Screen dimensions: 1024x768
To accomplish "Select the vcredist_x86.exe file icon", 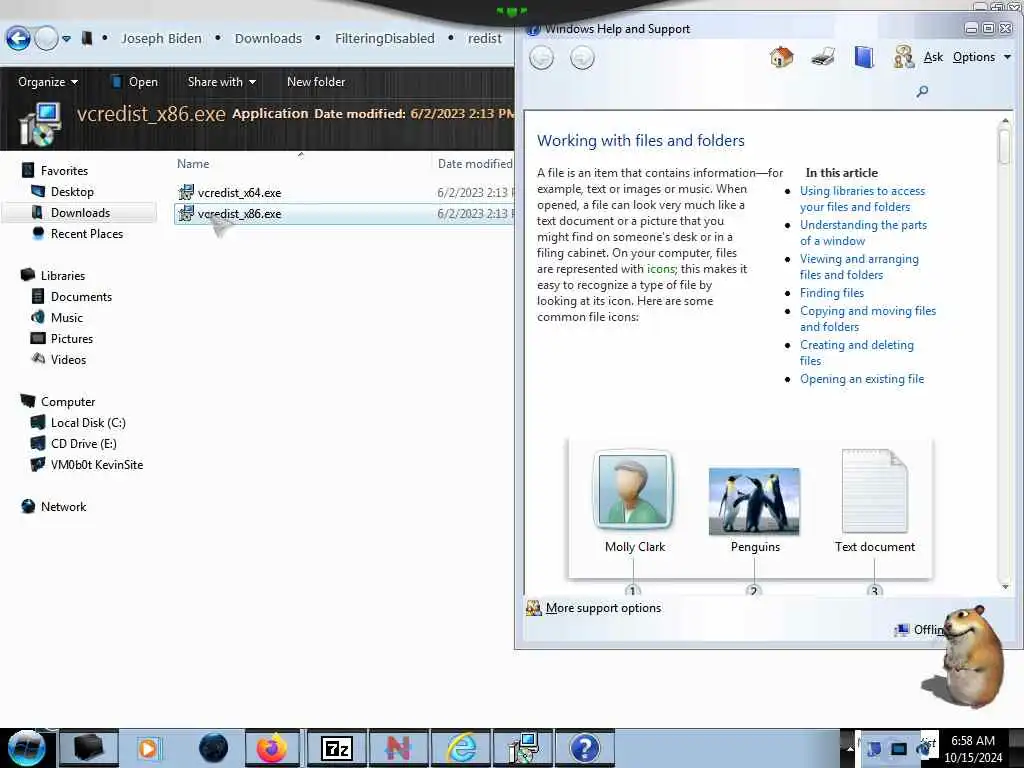I will (186, 214).
